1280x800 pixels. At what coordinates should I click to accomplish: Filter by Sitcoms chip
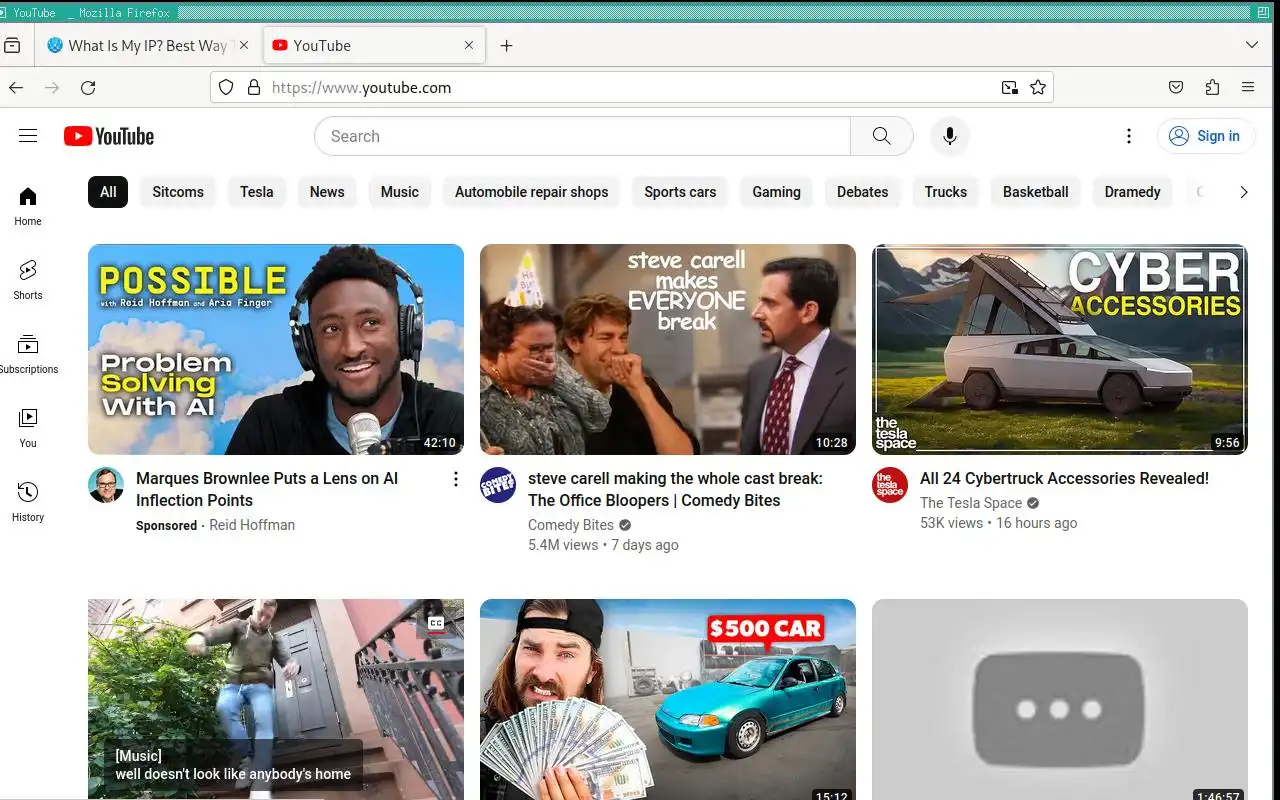coord(178,192)
